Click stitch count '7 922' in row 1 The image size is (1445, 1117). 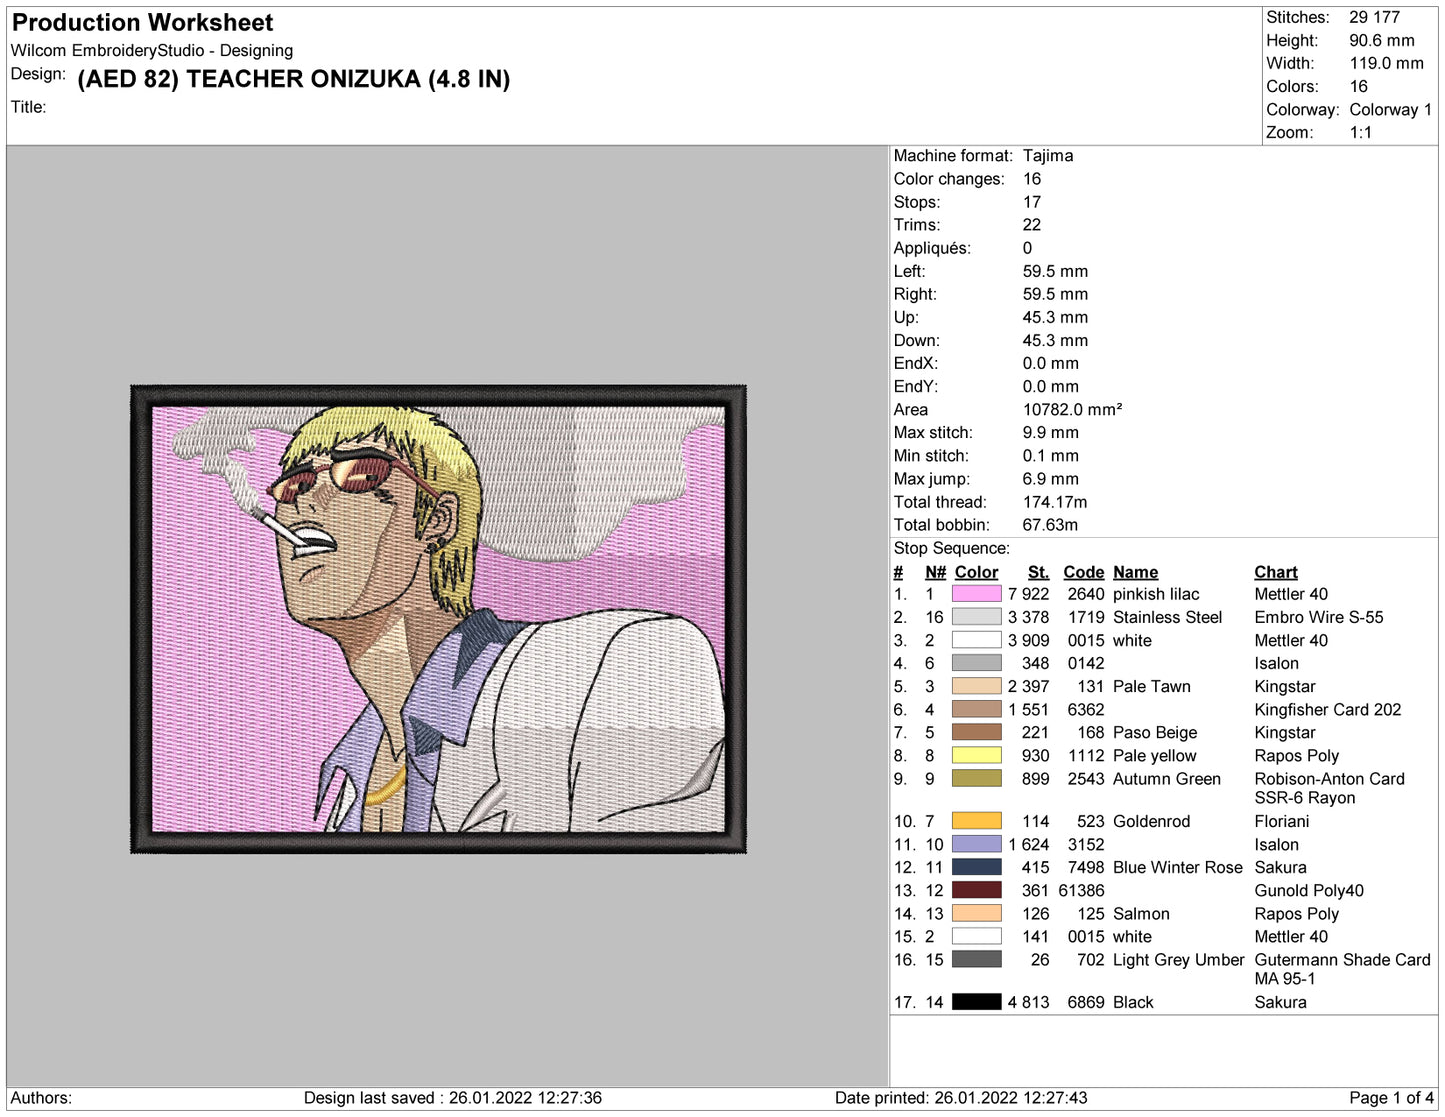coord(1028,594)
